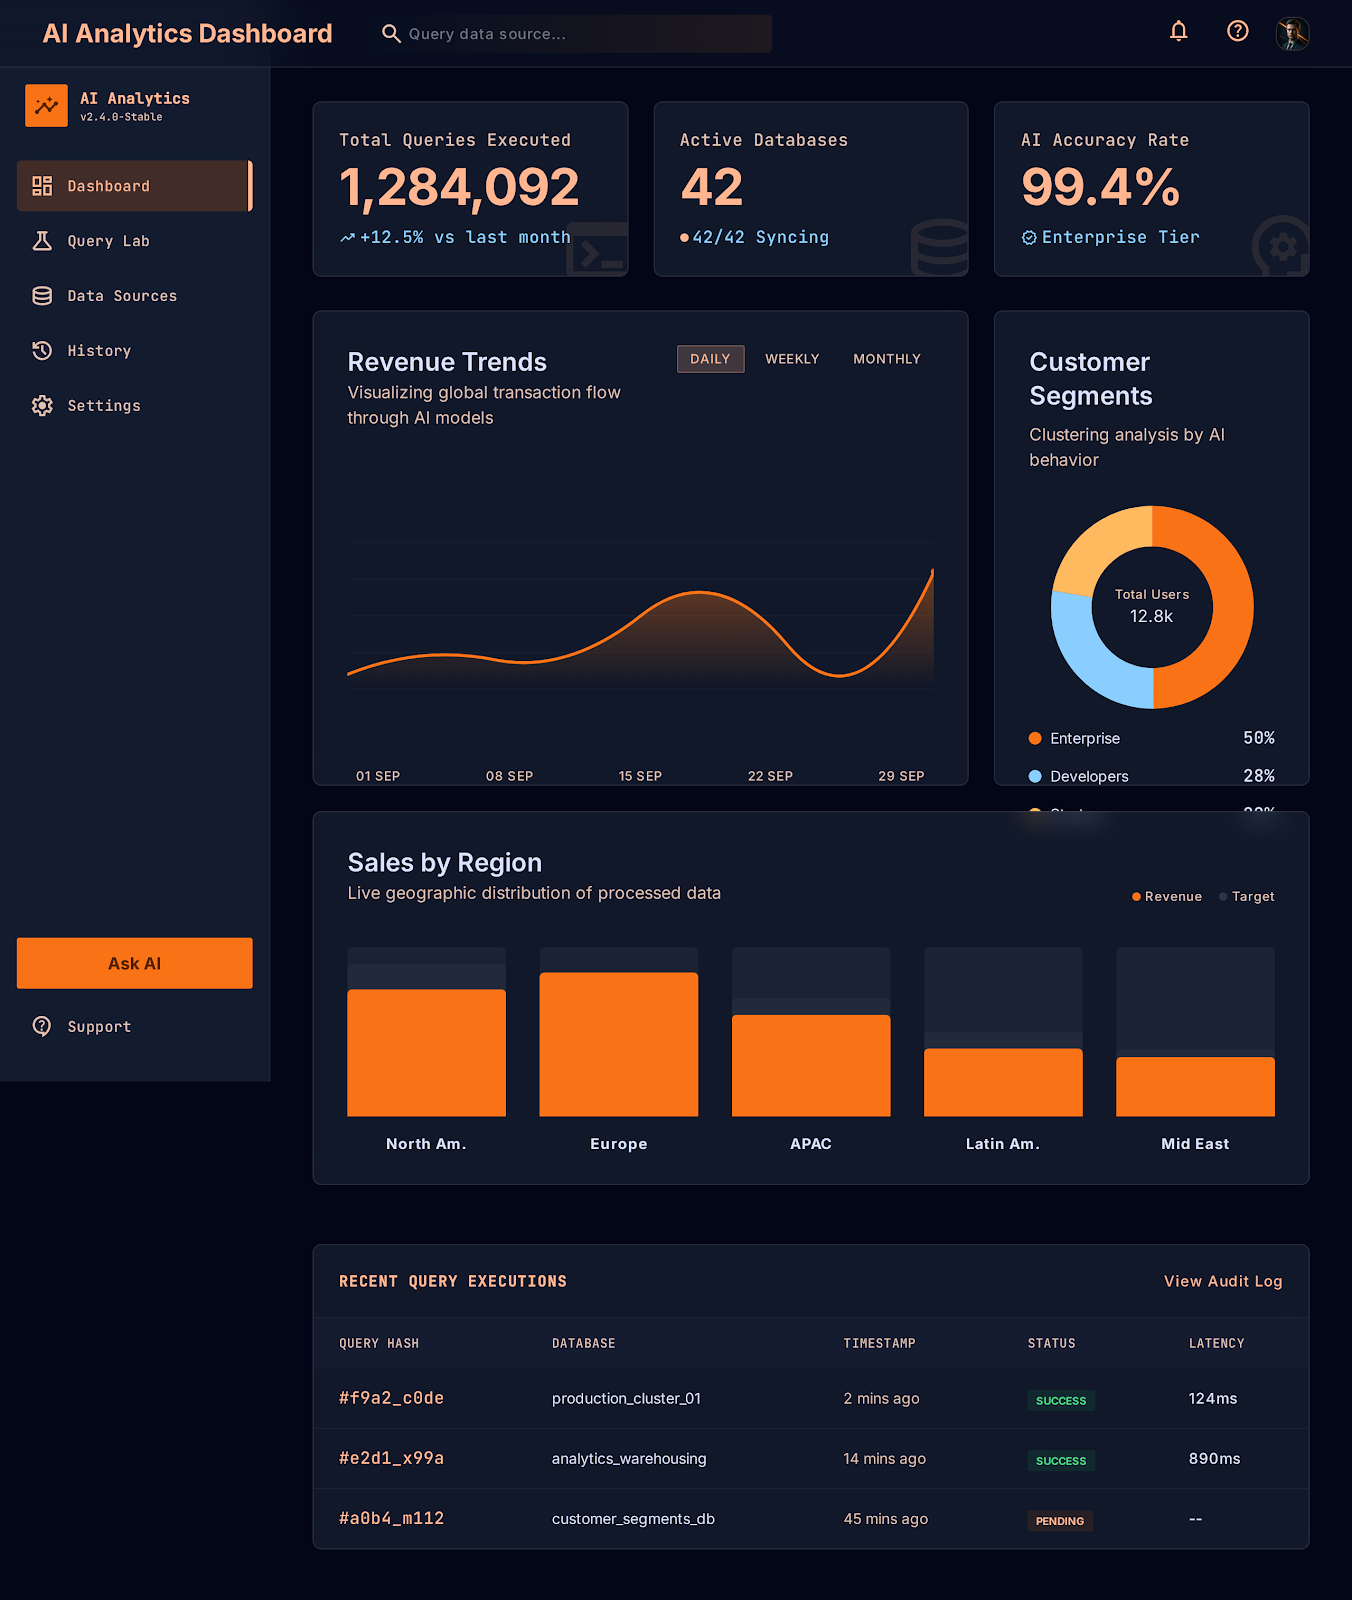Screen dimensions: 1352x1600
Task: Open query hash #f9a2_c0de
Action: click(391, 1398)
